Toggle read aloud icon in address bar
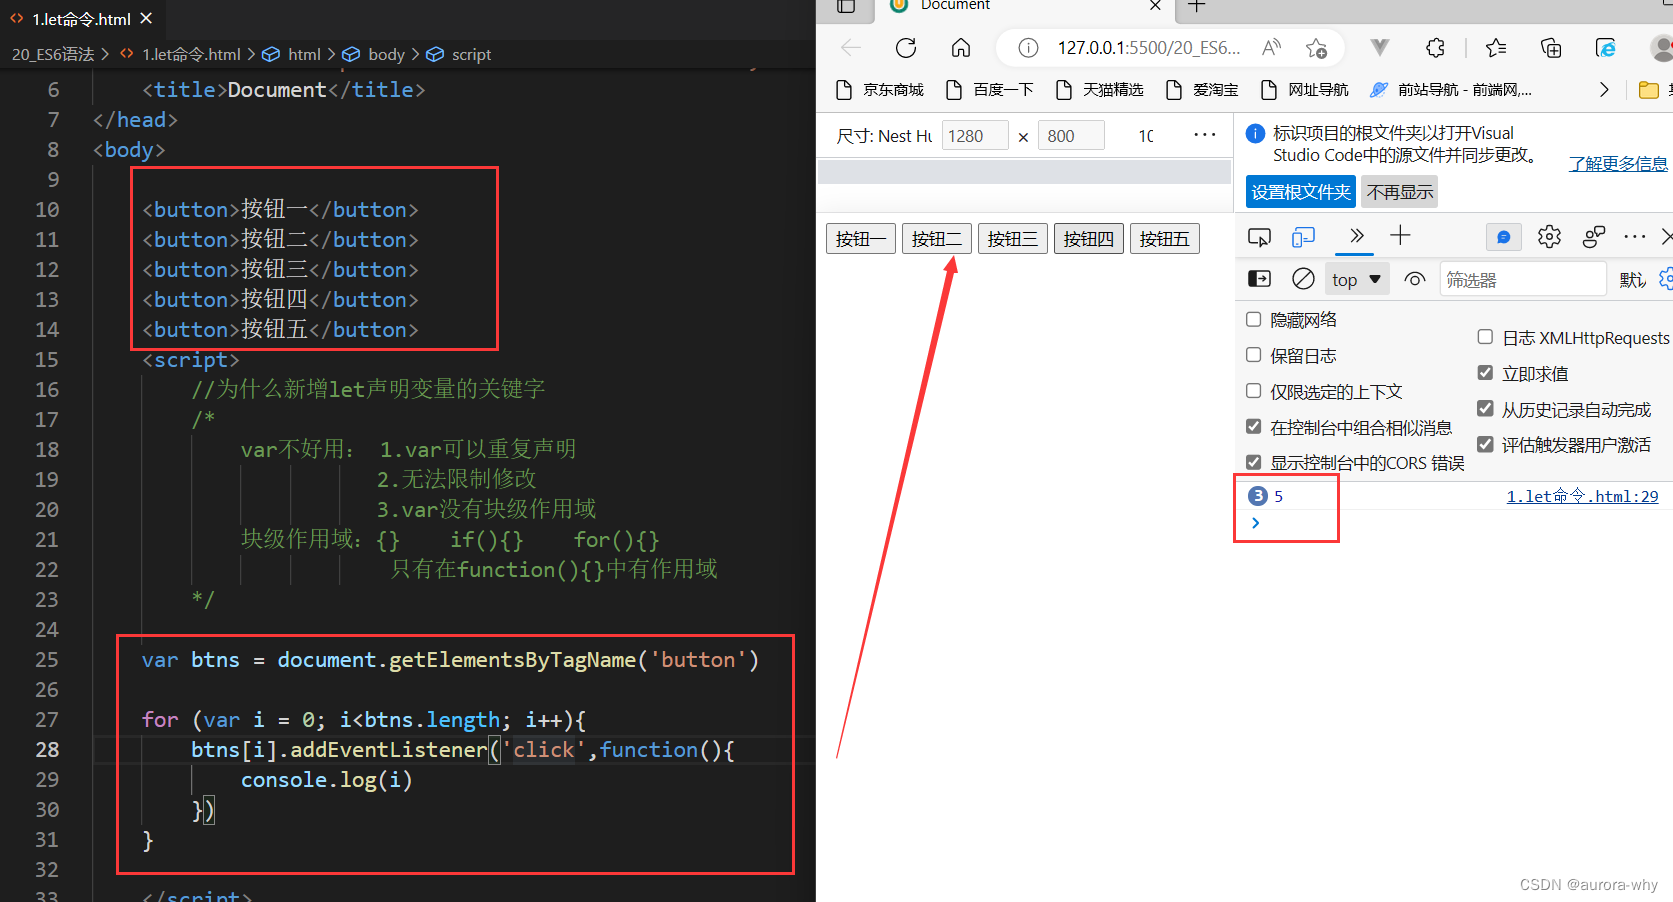This screenshot has height=902, width=1673. tap(1272, 47)
